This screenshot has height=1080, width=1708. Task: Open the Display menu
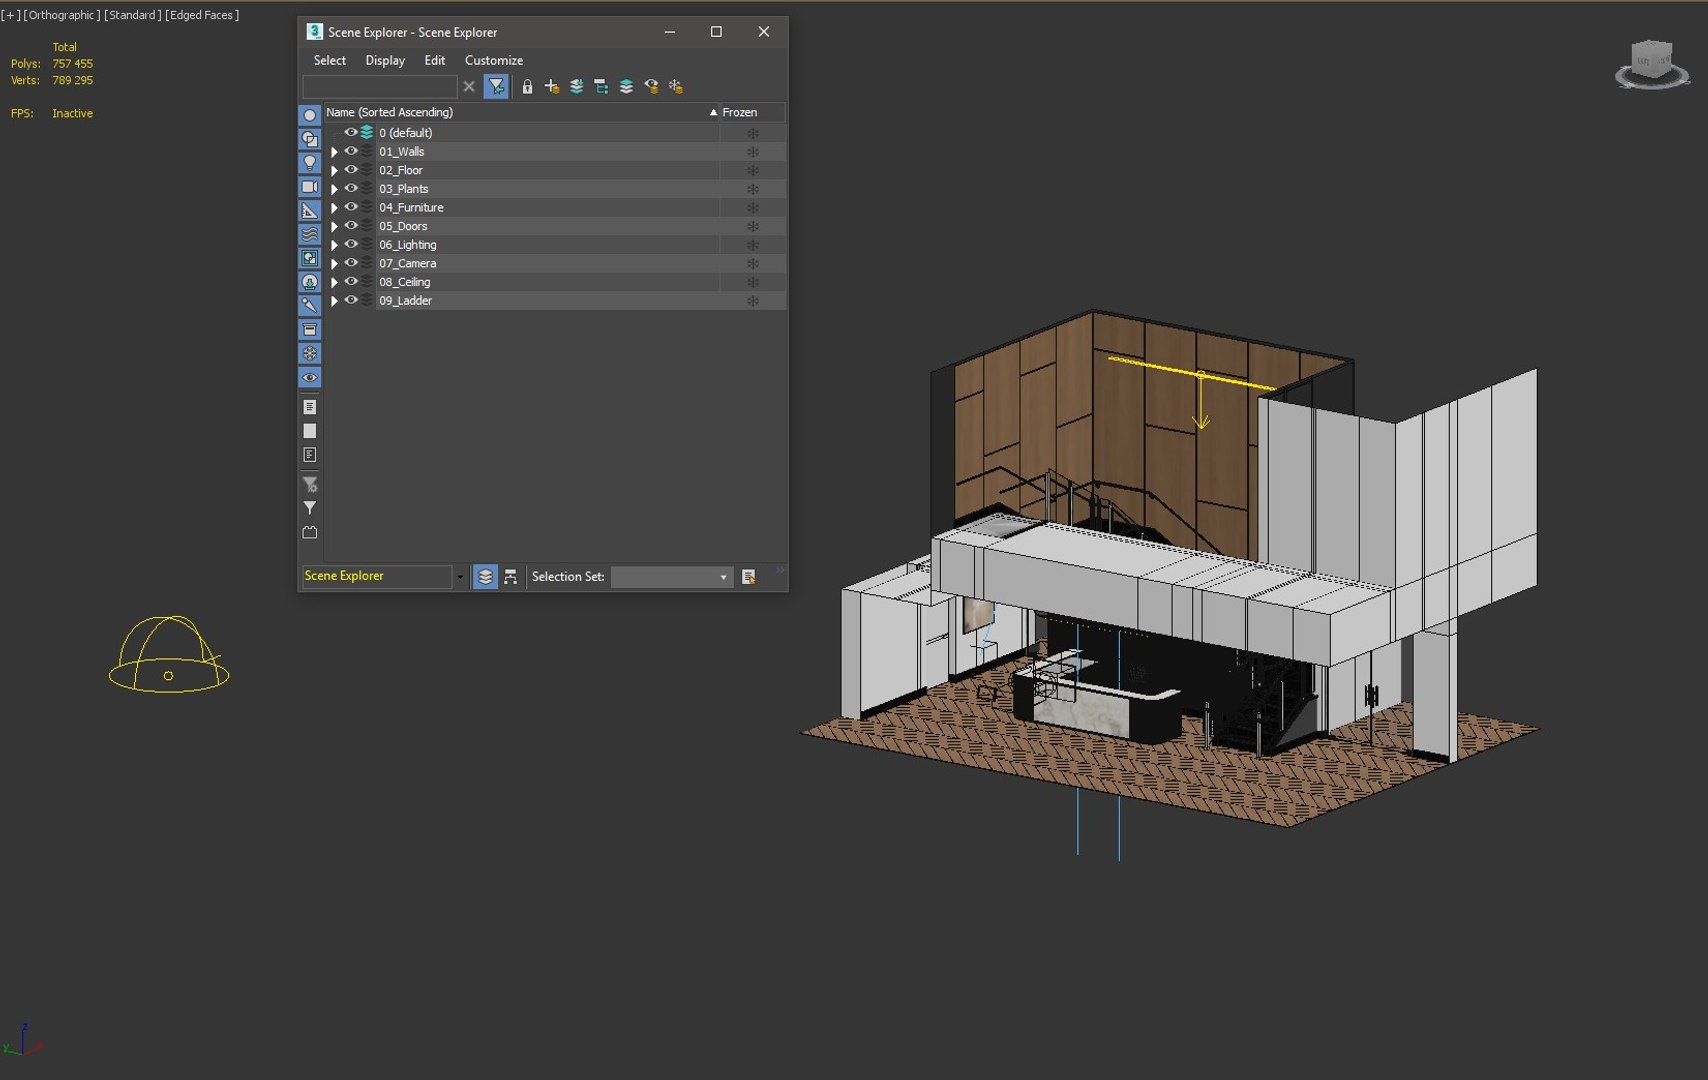point(385,61)
